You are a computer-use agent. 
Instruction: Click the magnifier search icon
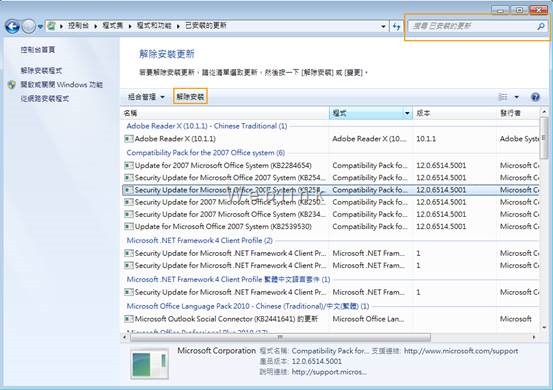click(541, 26)
